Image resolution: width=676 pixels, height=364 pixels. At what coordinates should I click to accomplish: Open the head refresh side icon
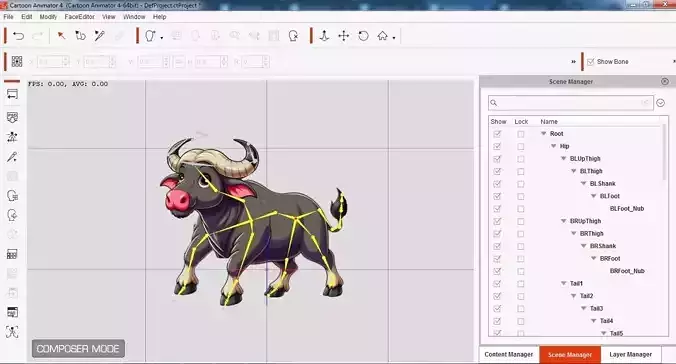click(13, 215)
